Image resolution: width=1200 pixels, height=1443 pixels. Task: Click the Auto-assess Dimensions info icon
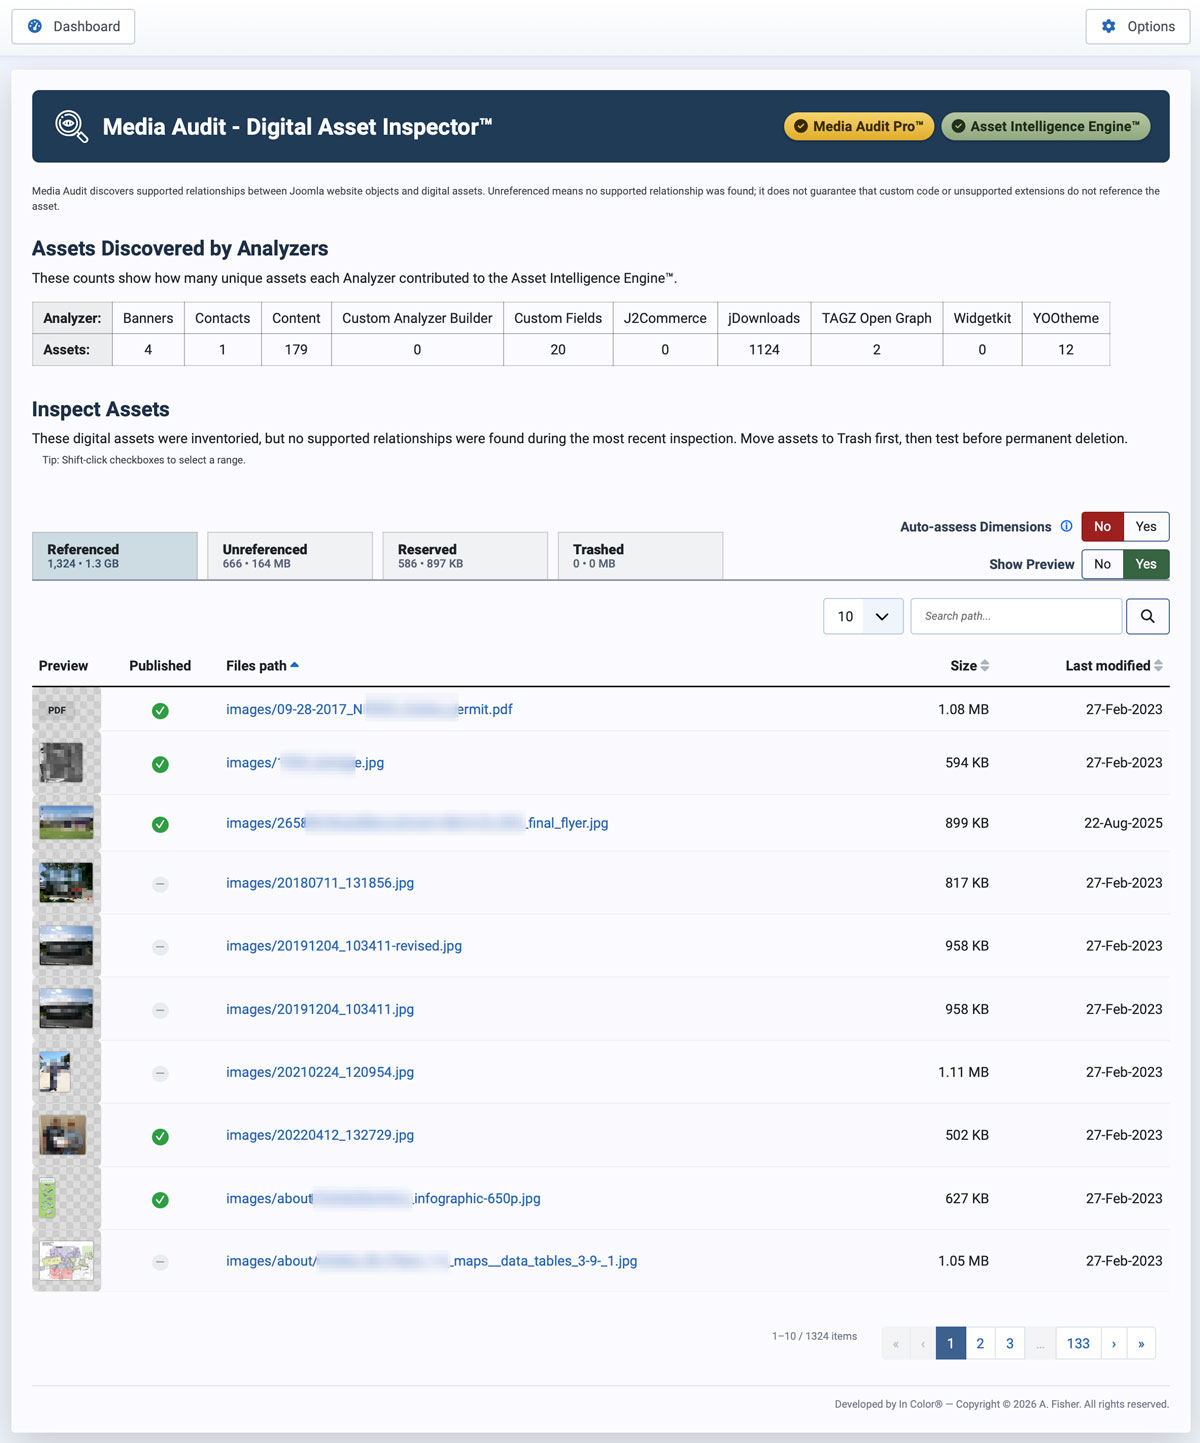[1066, 526]
